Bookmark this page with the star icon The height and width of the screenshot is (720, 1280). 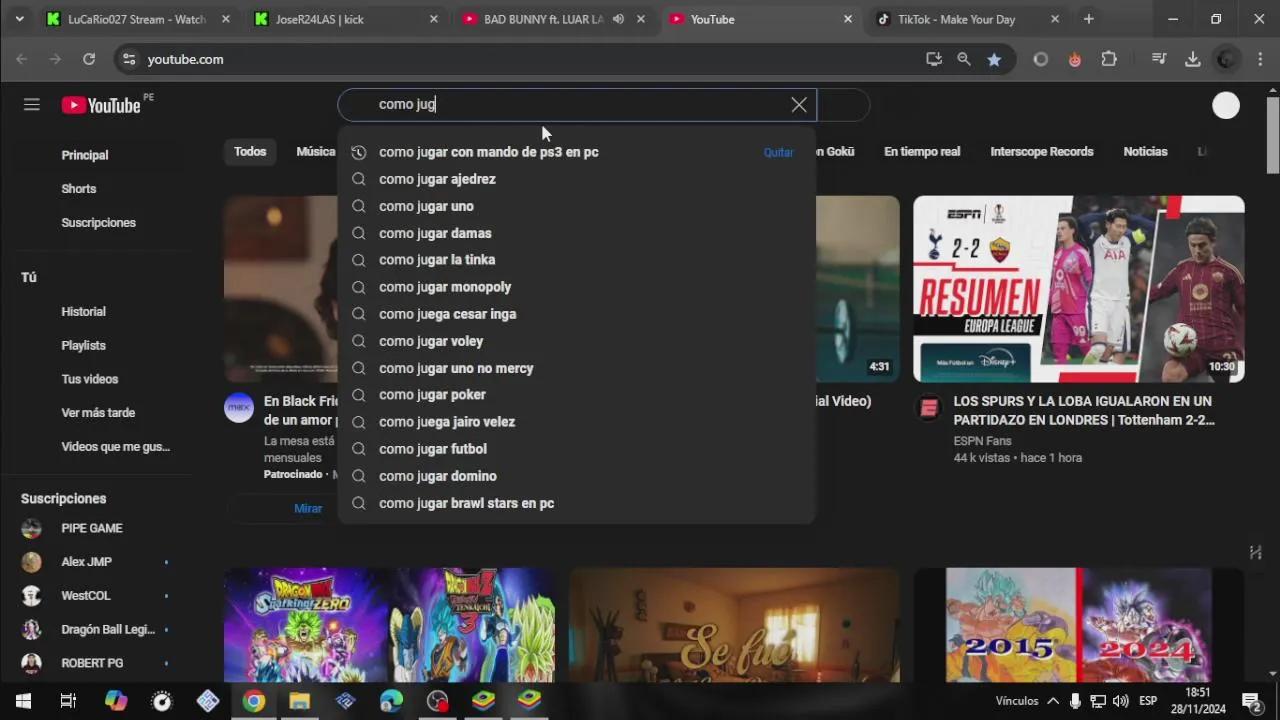tap(994, 59)
